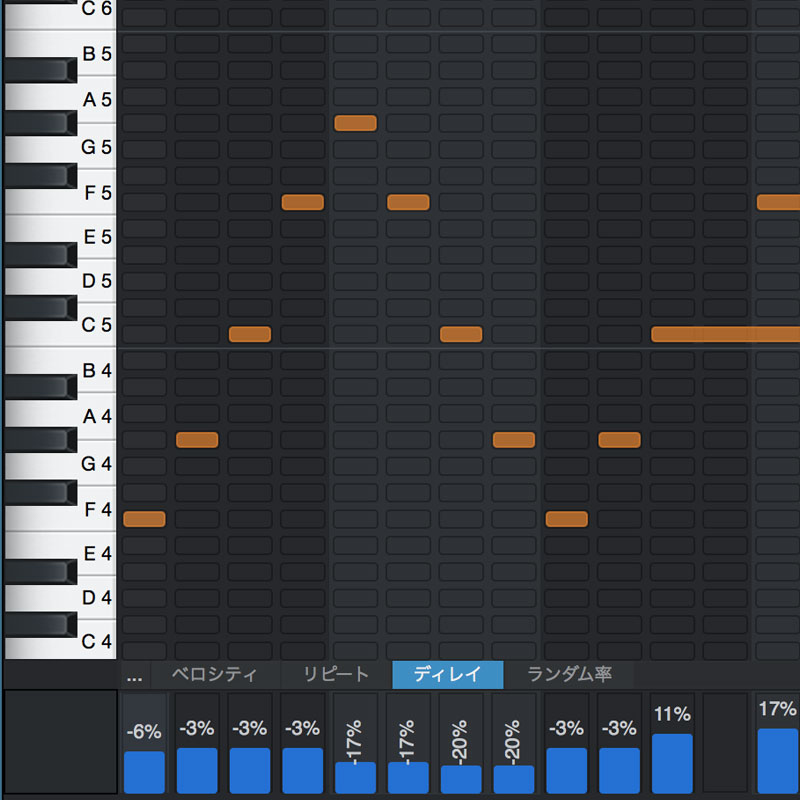Toggle off the F4 note on step 1

click(144, 519)
